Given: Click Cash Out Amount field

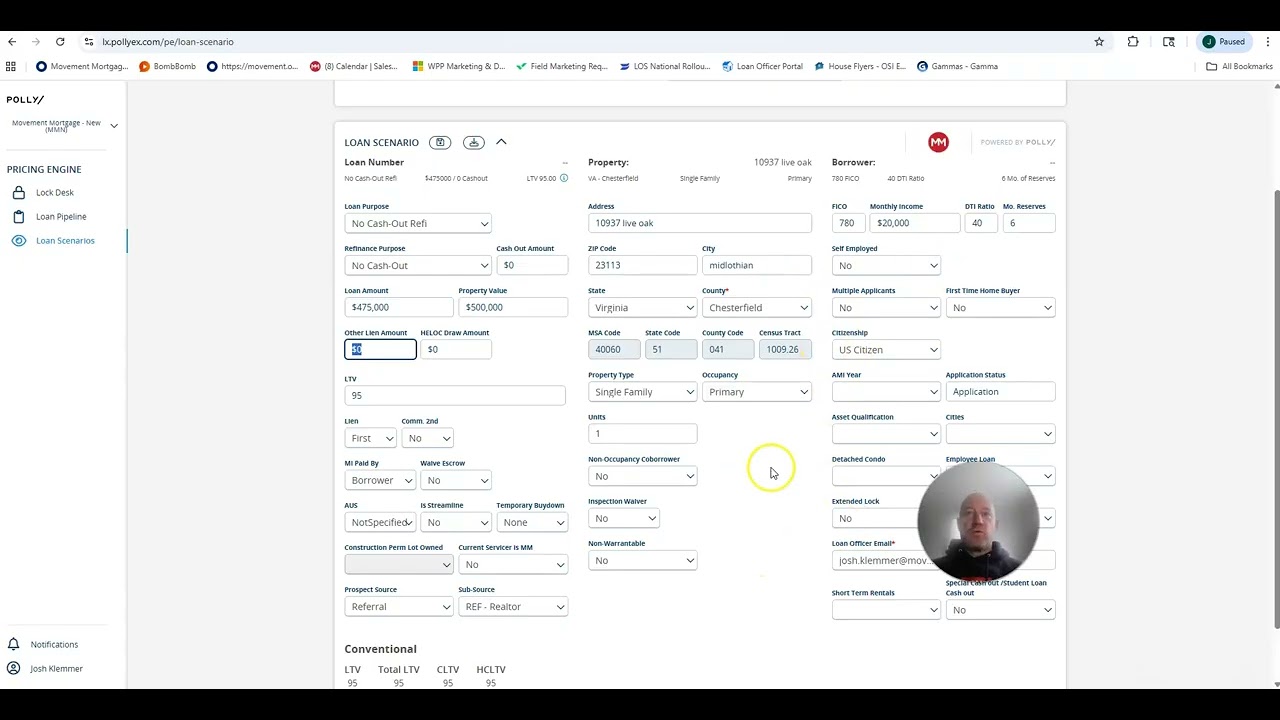Looking at the screenshot, I should [x=532, y=265].
